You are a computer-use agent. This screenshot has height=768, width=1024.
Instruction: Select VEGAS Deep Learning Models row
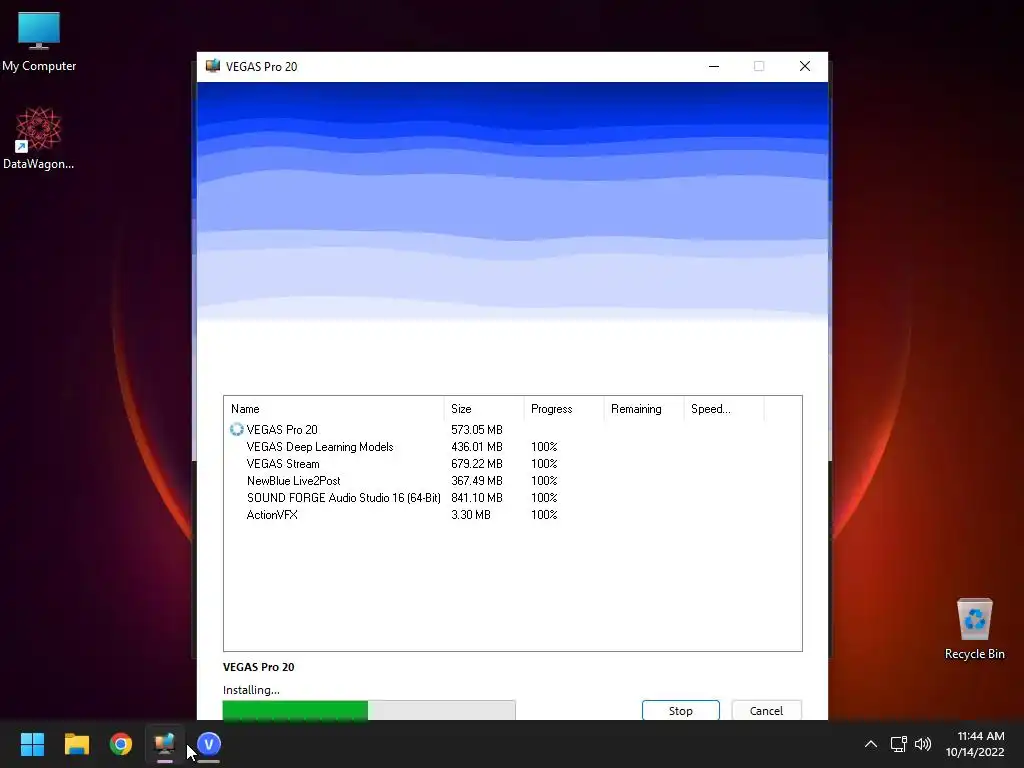click(513, 447)
